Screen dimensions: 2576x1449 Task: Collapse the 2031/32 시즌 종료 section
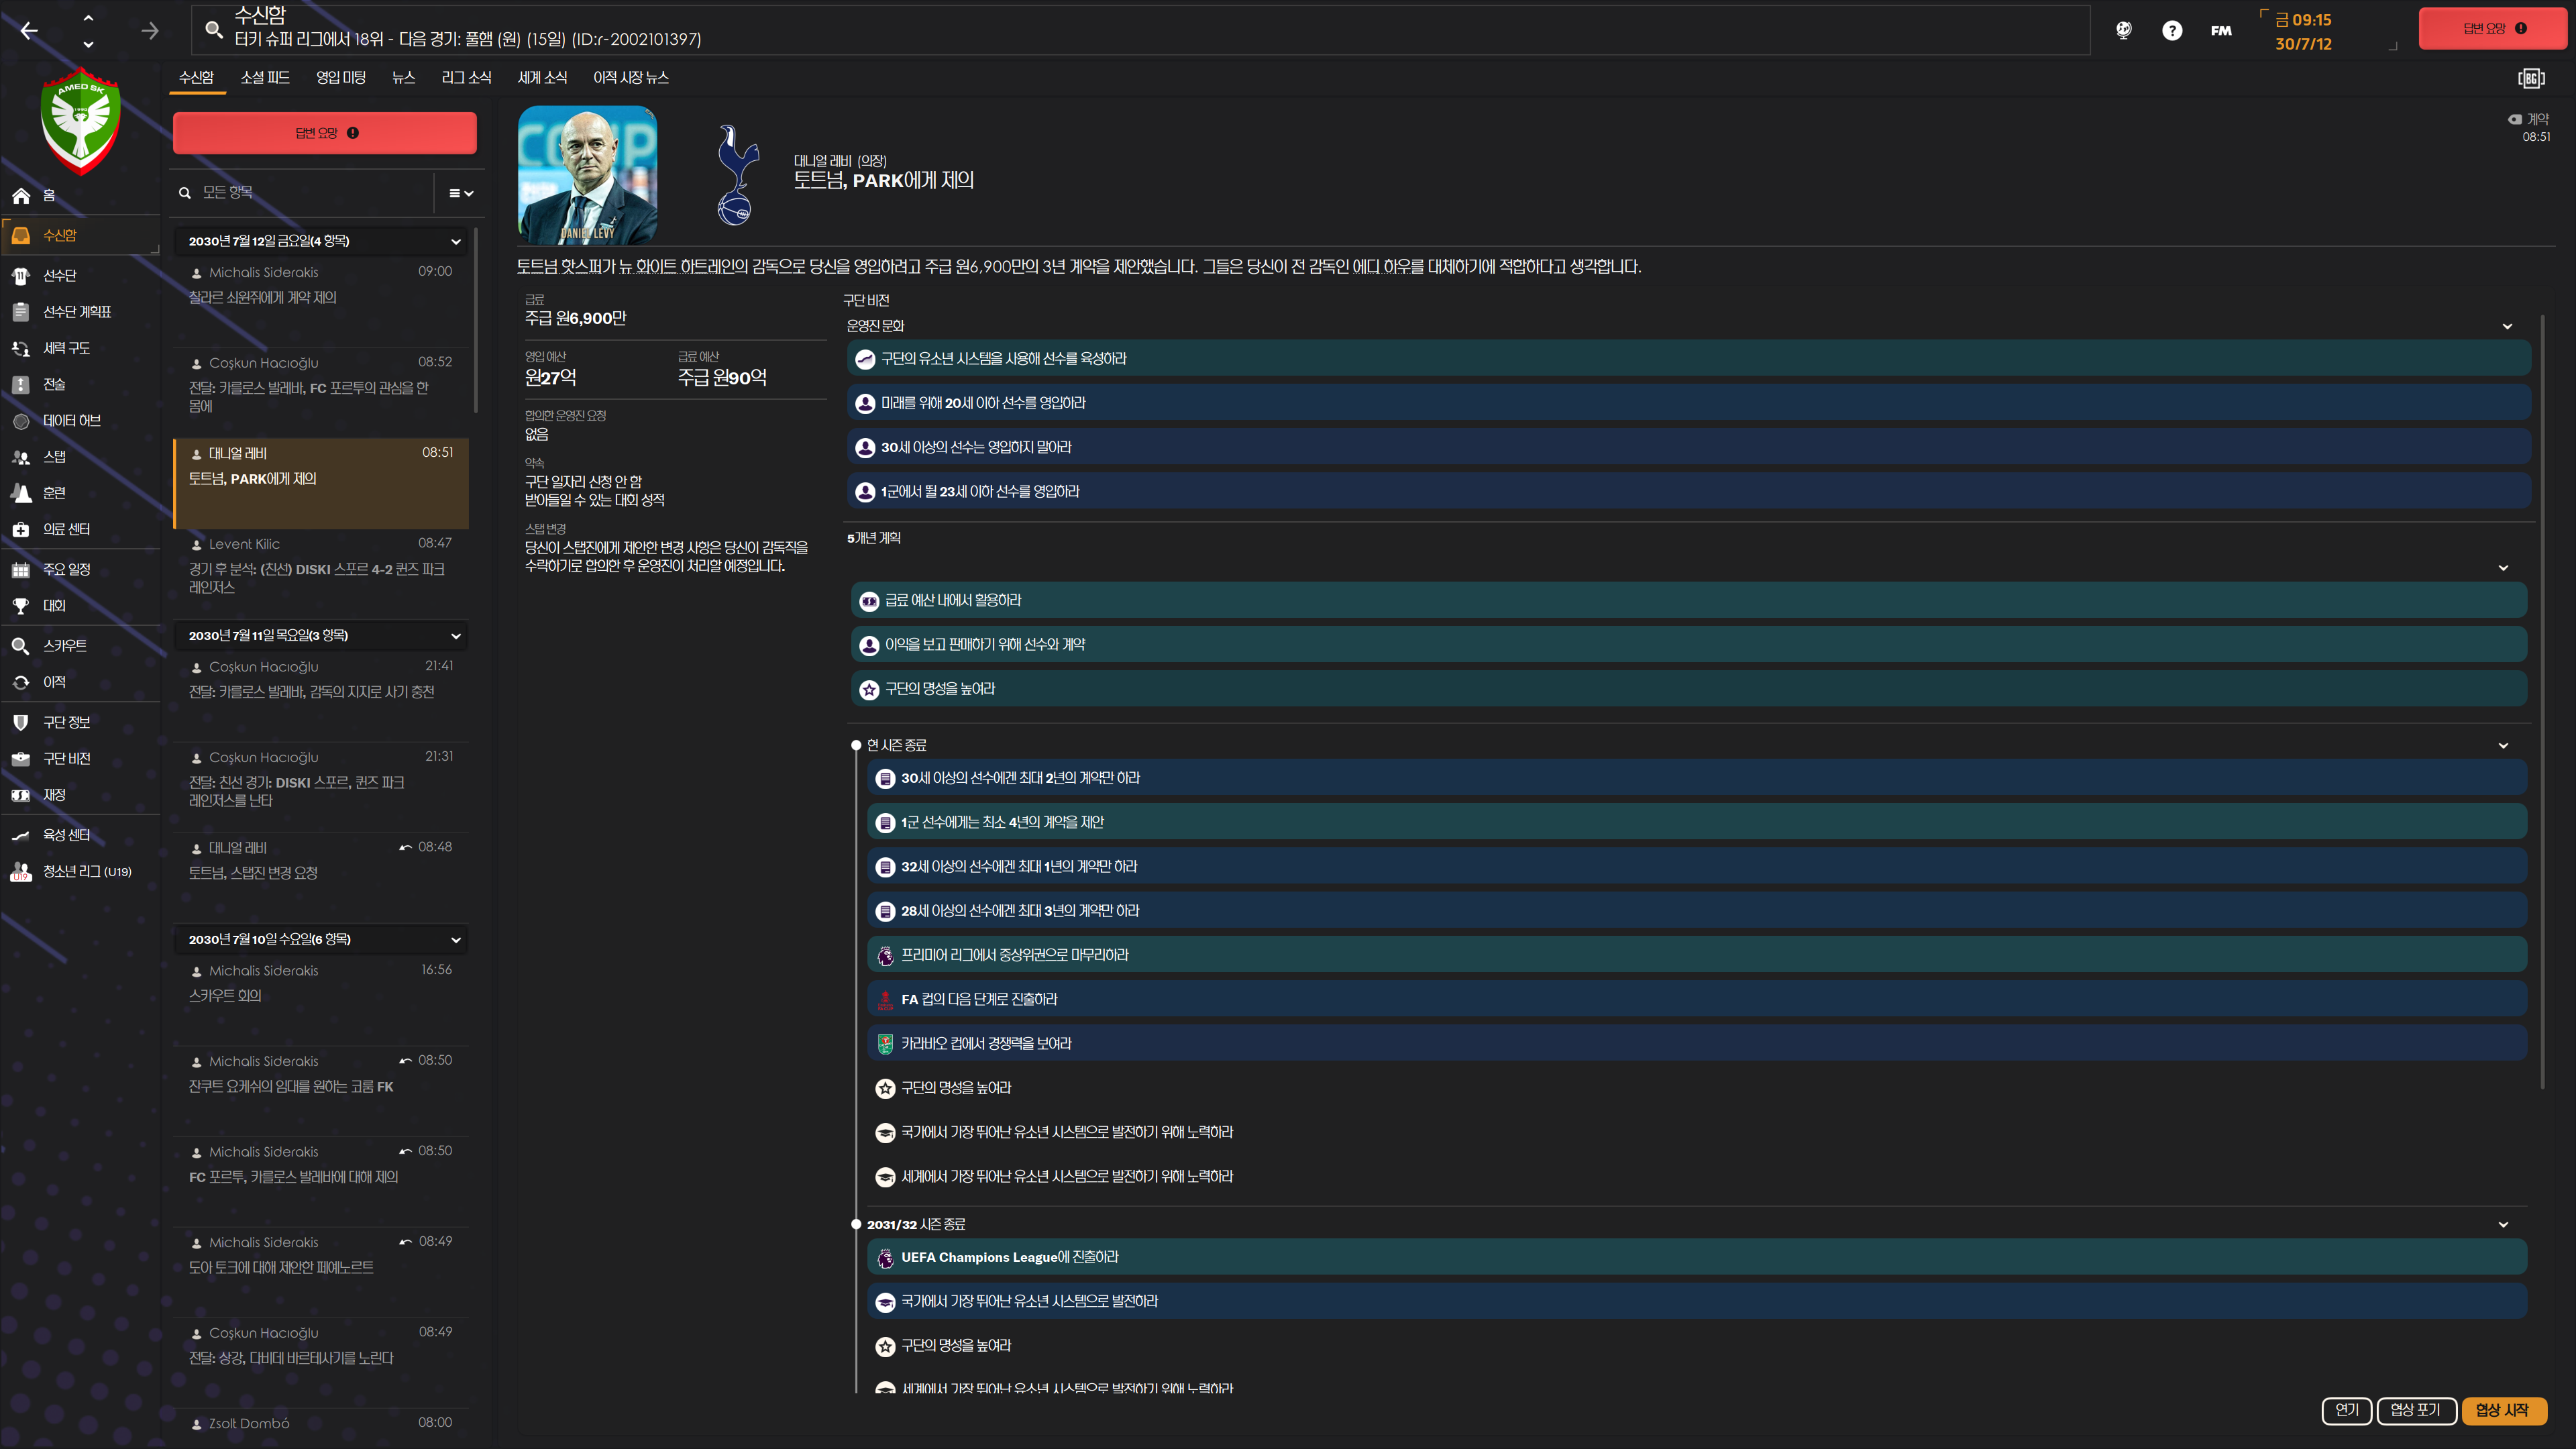click(x=2502, y=1224)
